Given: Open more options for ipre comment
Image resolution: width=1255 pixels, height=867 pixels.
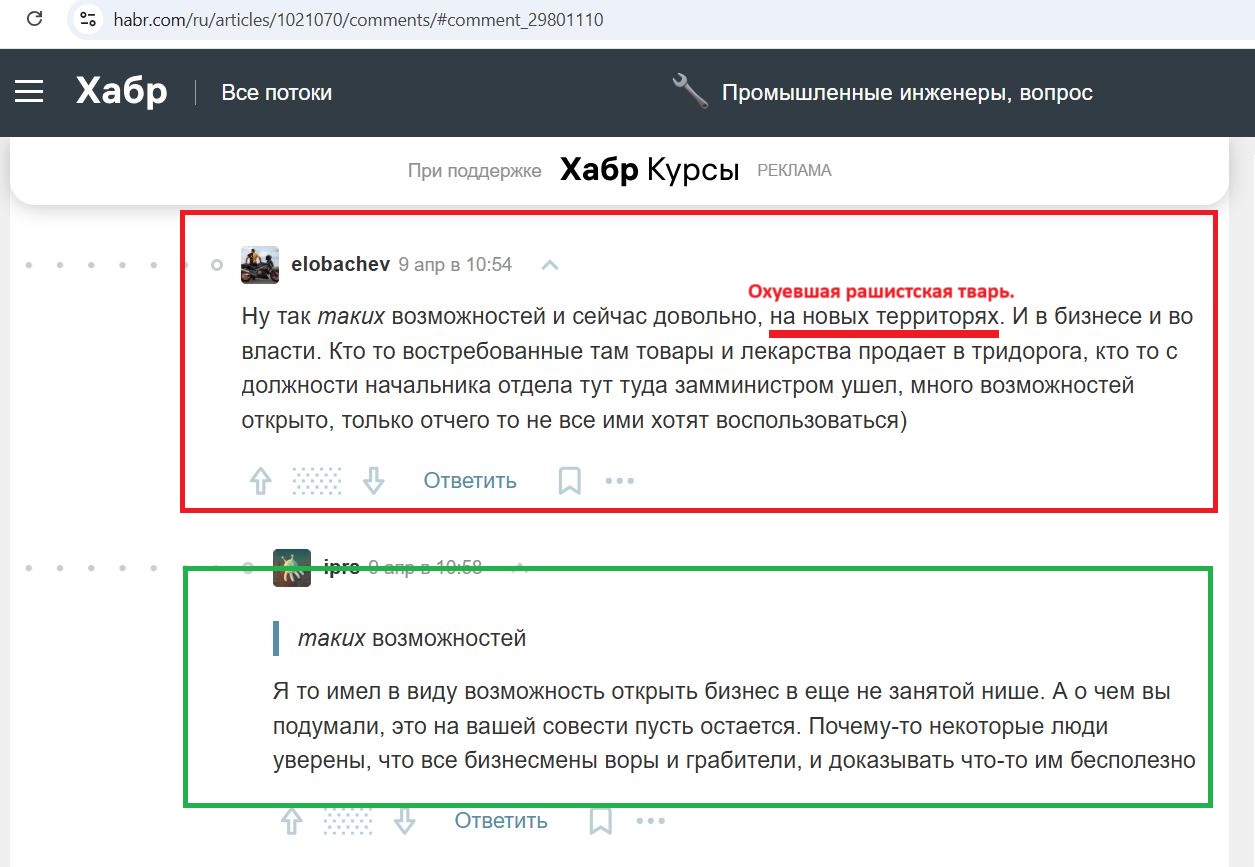Looking at the screenshot, I should 651,822.
